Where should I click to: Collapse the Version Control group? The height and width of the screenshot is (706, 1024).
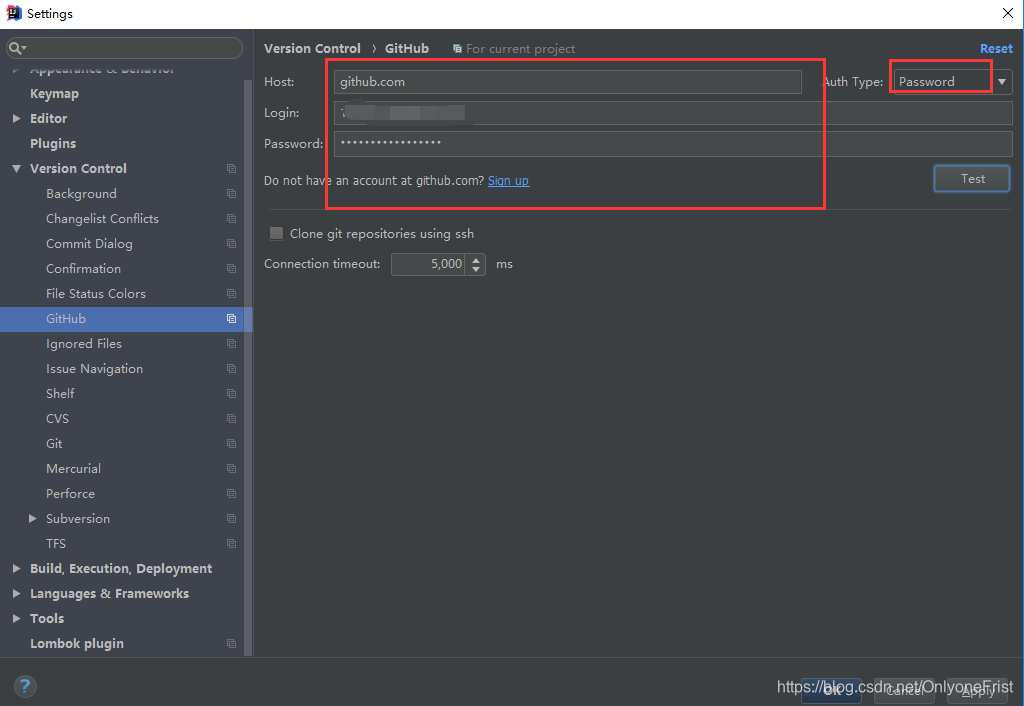17,168
